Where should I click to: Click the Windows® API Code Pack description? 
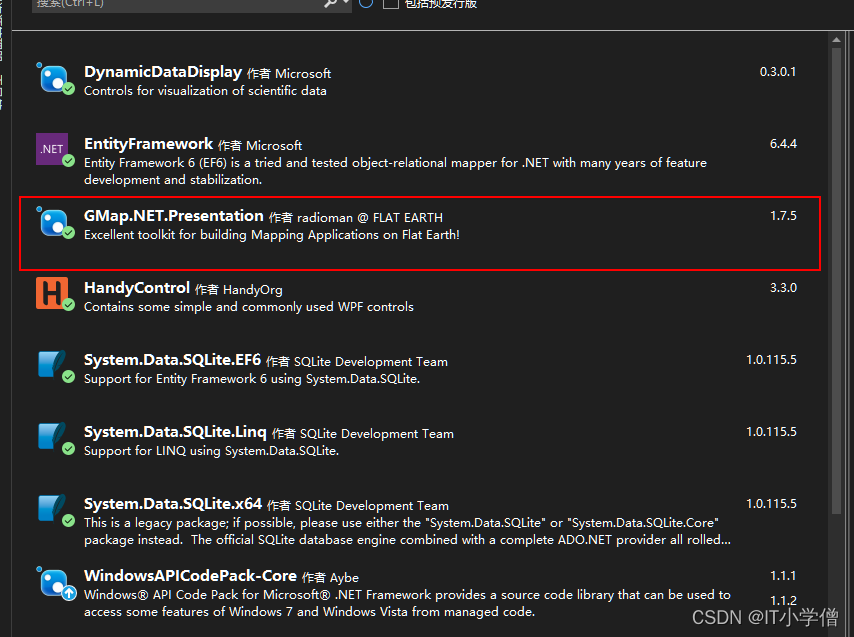pos(407,603)
